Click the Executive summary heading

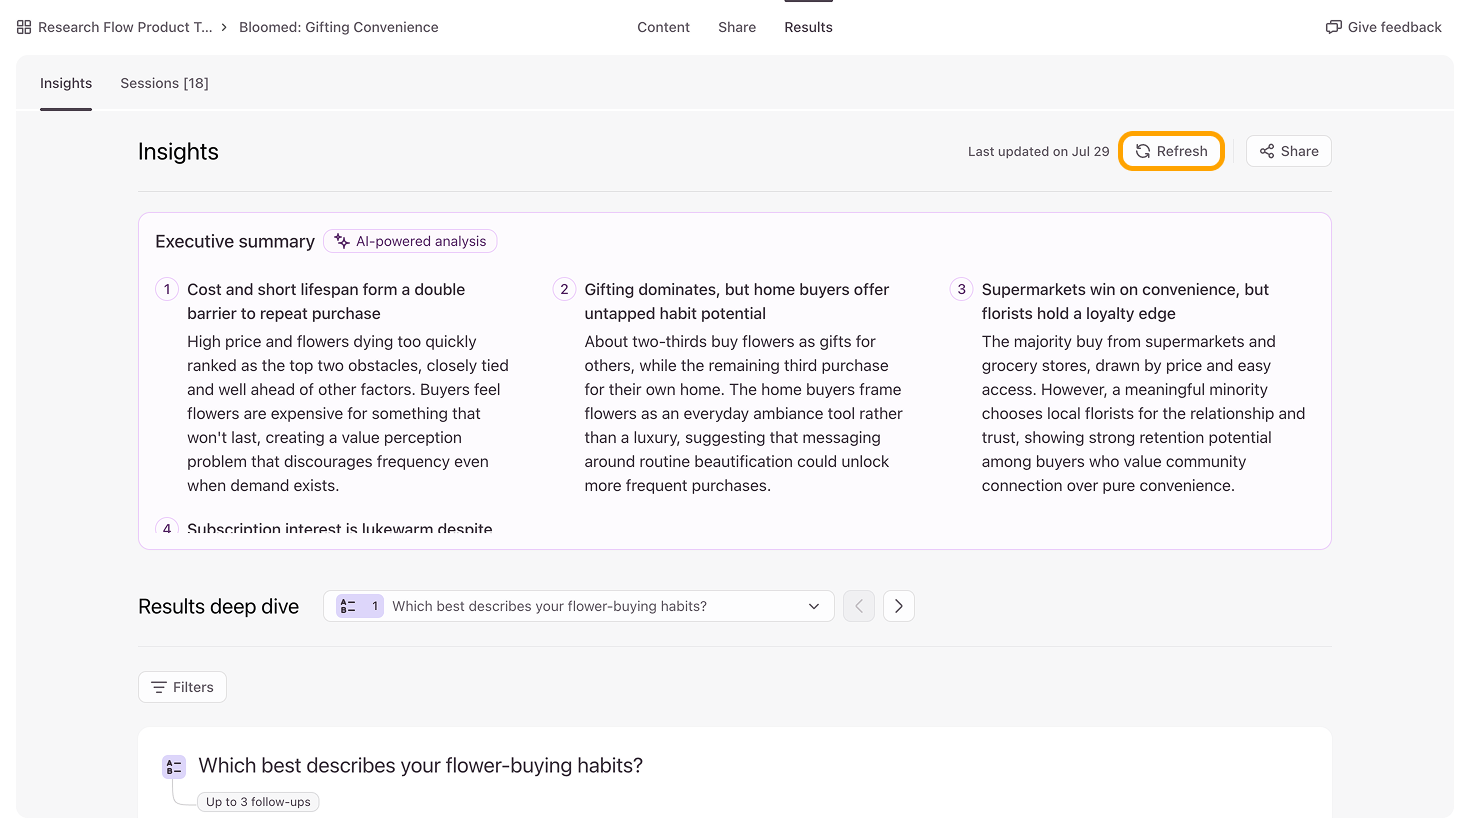pyautogui.click(x=235, y=241)
